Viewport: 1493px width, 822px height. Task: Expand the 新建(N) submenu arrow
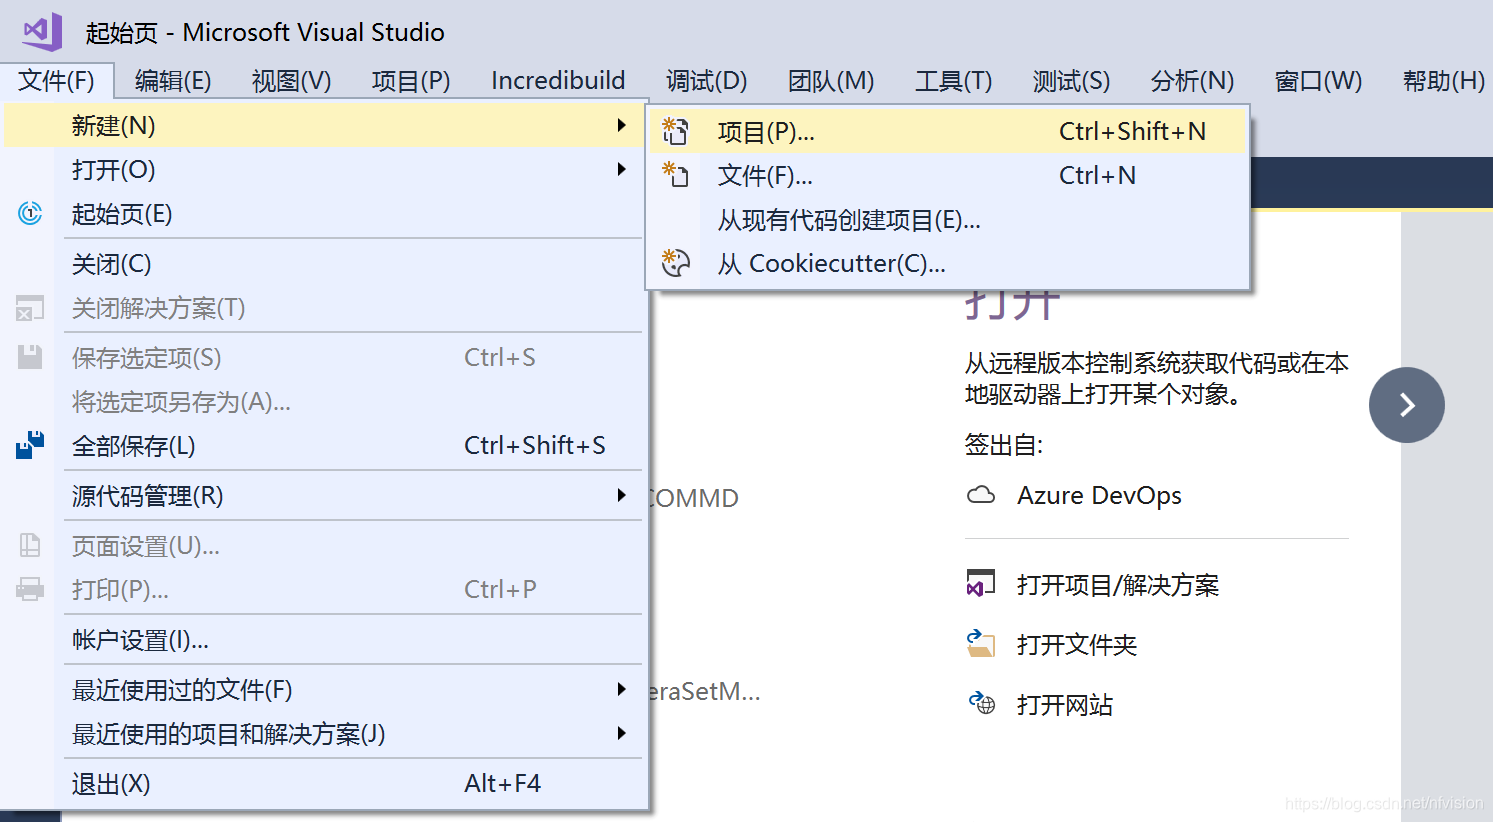[x=621, y=125]
